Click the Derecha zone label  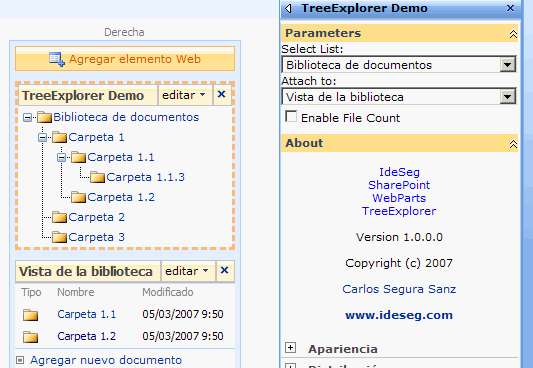pos(124,32)
